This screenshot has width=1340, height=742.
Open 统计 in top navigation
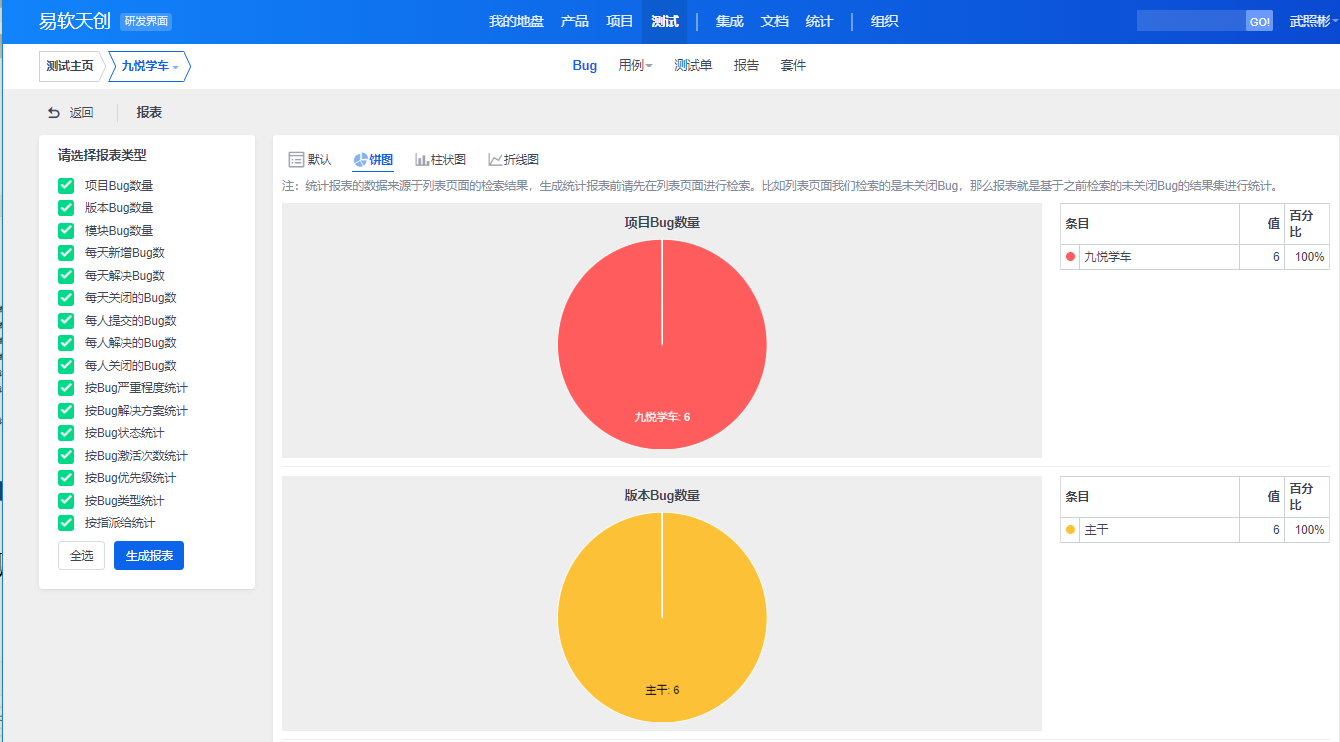click(x=819, y=21)
